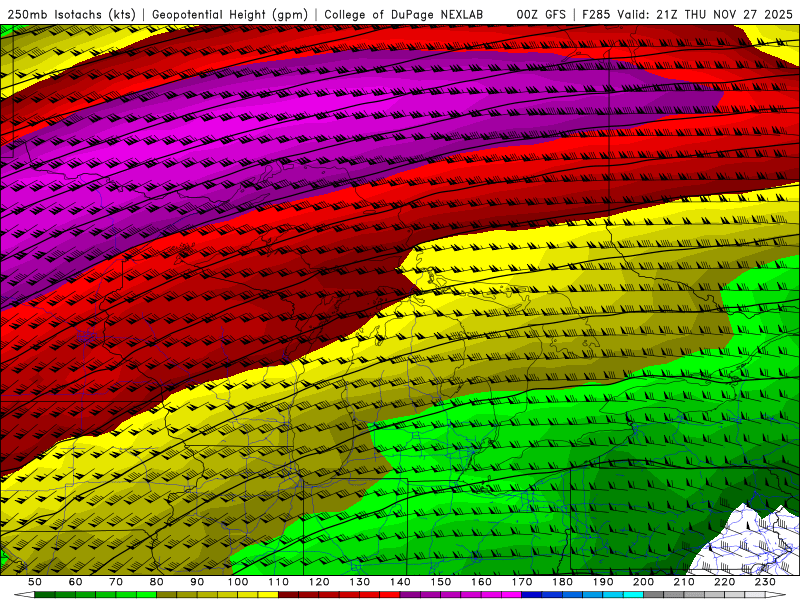Click the 200 value on the legend scale
Screen dimensions: 800x600
pos(643,582)
